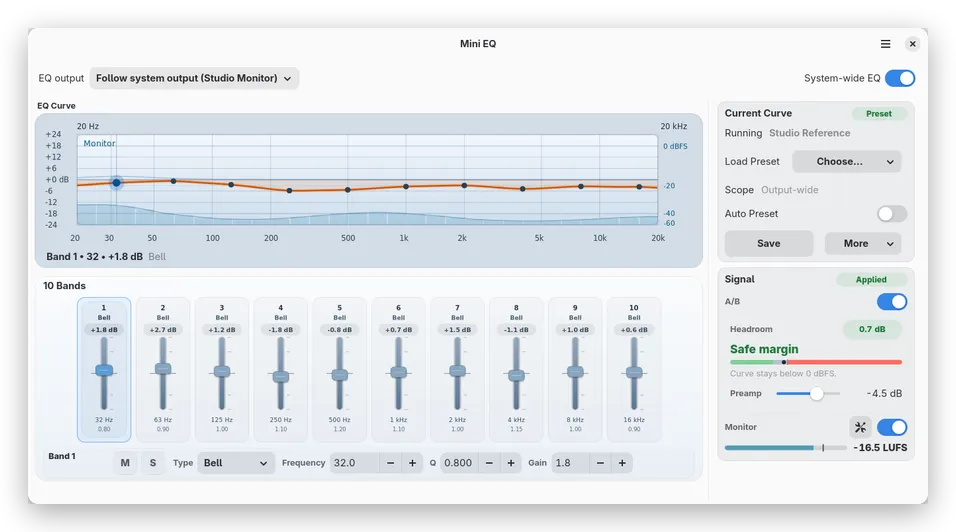Select band 5 card at 500 Hz
Image resolution: width=956 pixels, height=532 pixels.
coord(340,369)
